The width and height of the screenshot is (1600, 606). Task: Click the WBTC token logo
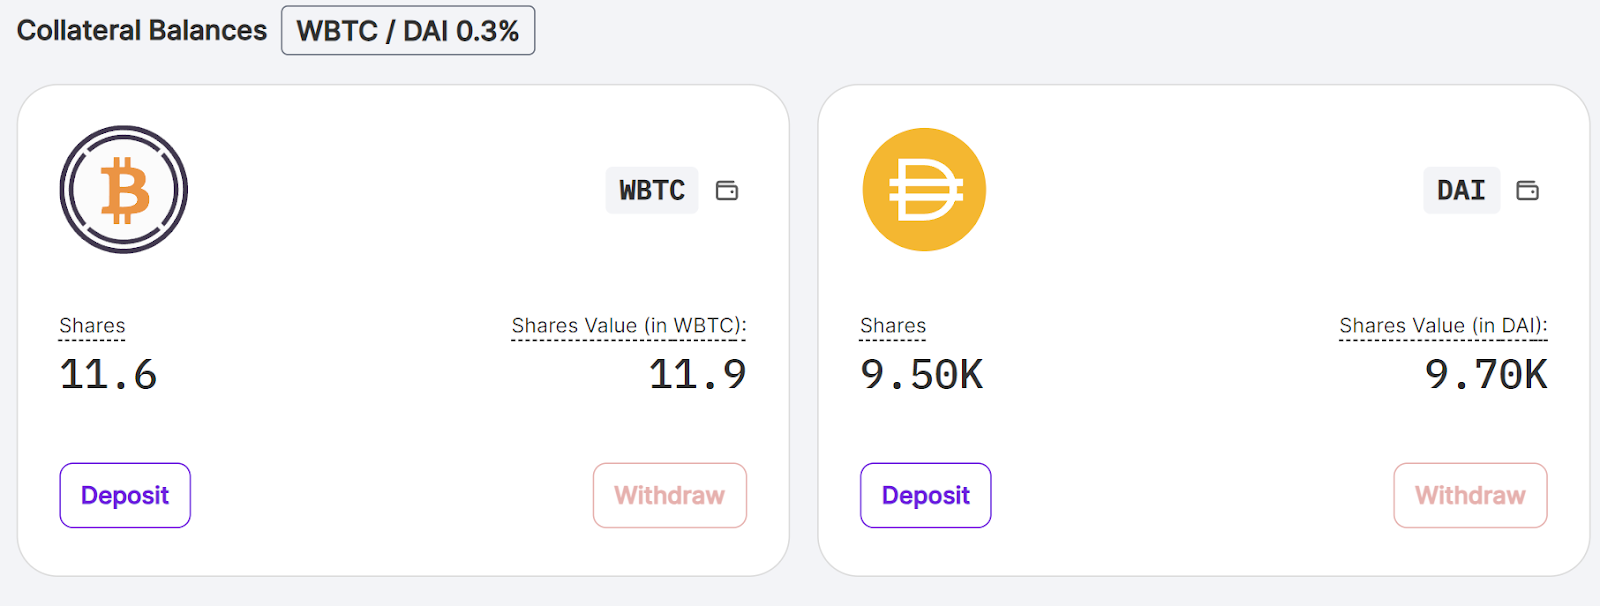click(x=124, y=189)
